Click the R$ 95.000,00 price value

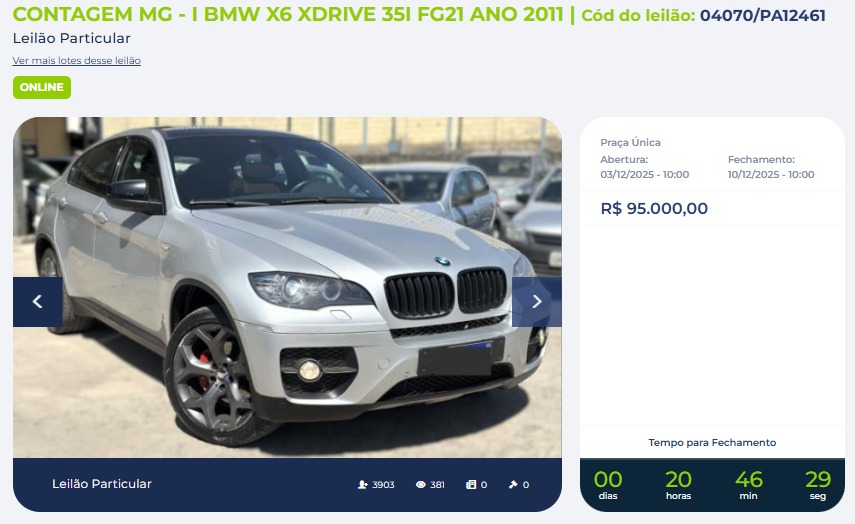(654, 208)
